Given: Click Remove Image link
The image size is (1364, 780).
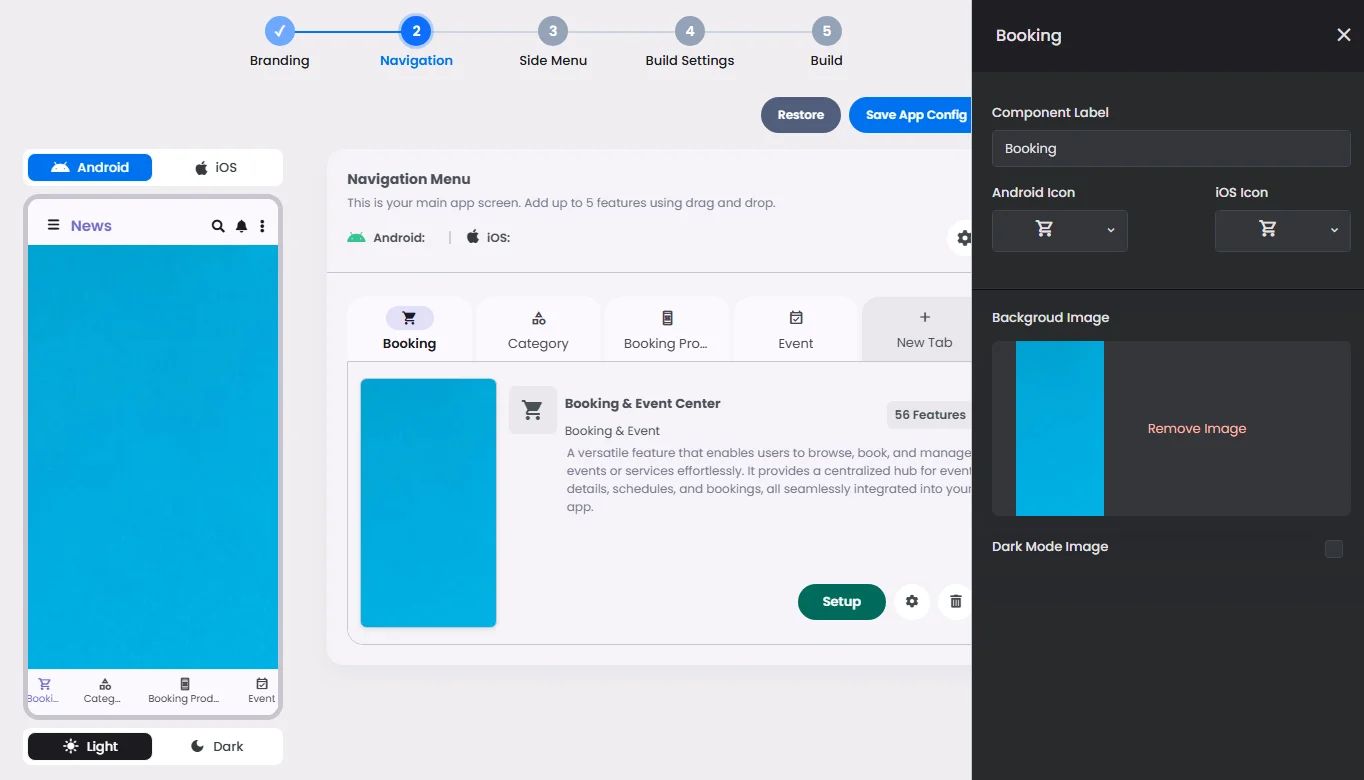Looking at the screenshot, I should pyautogui.click(x=1197, y=428).
